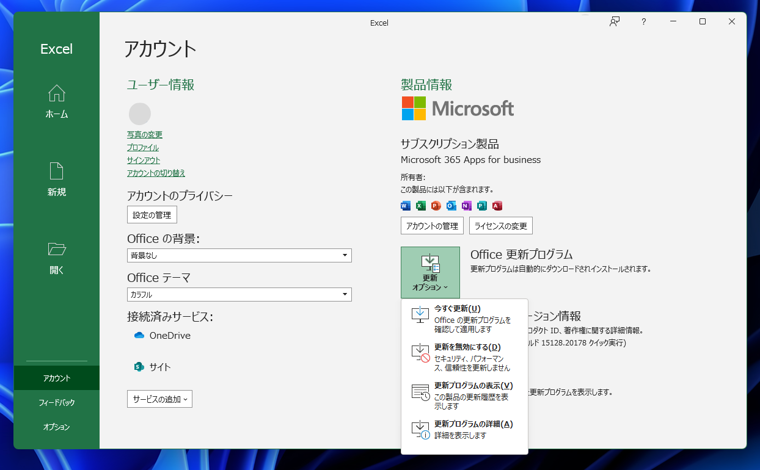Select アカウント tab in sidebar

pos(57,378)
